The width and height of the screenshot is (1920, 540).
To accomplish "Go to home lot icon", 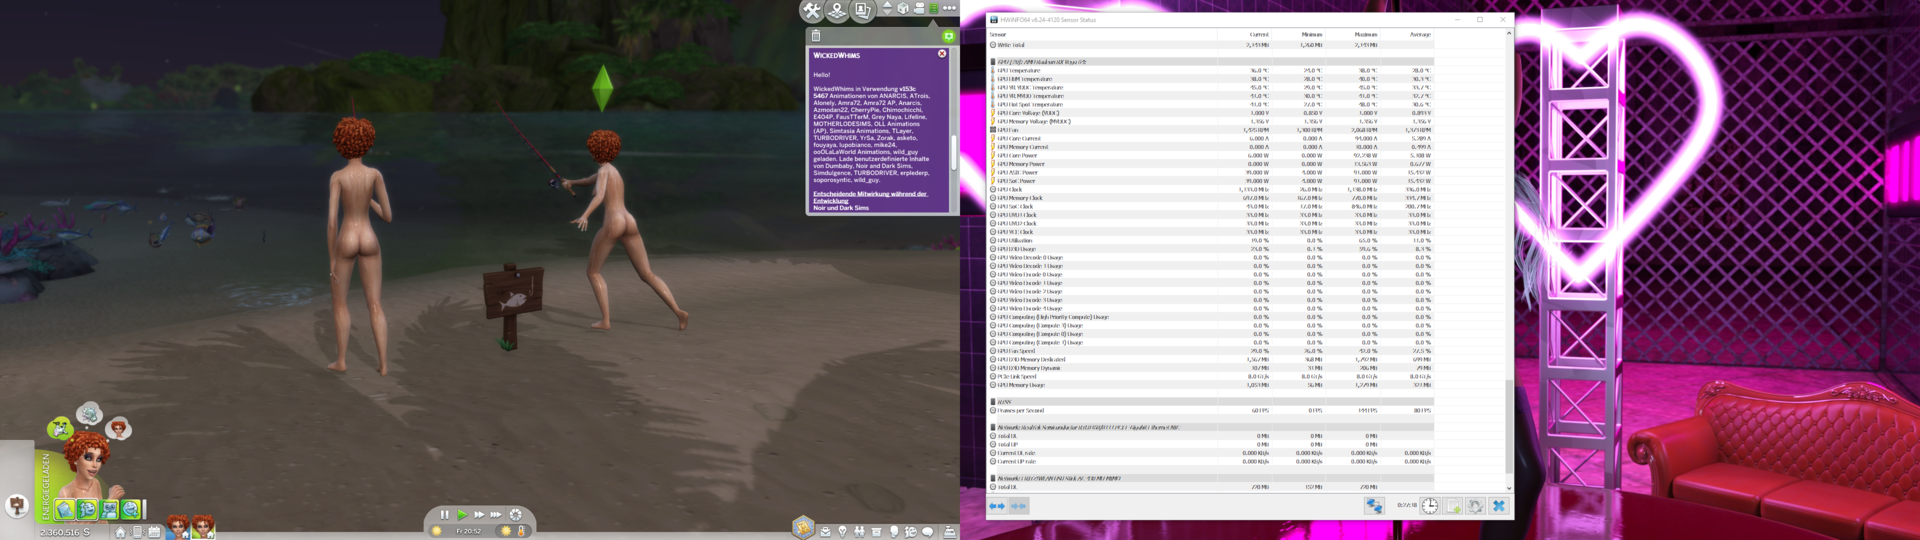I will point(120,532).
